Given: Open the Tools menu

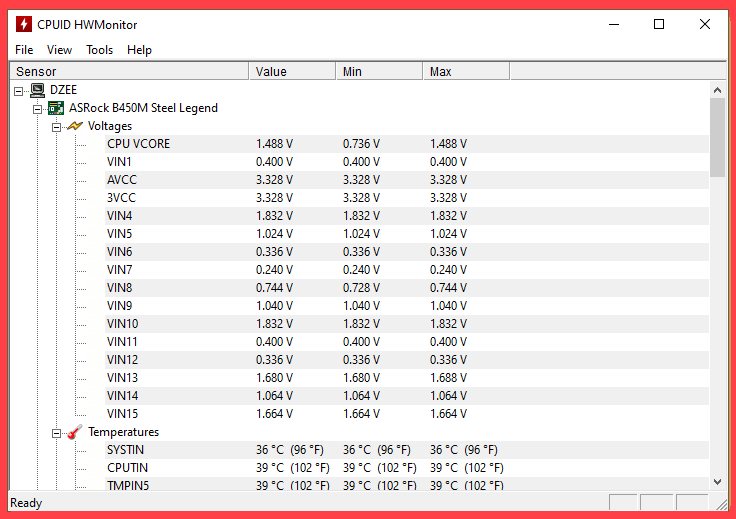Looking at the screenshot, I should coord(100,50).
